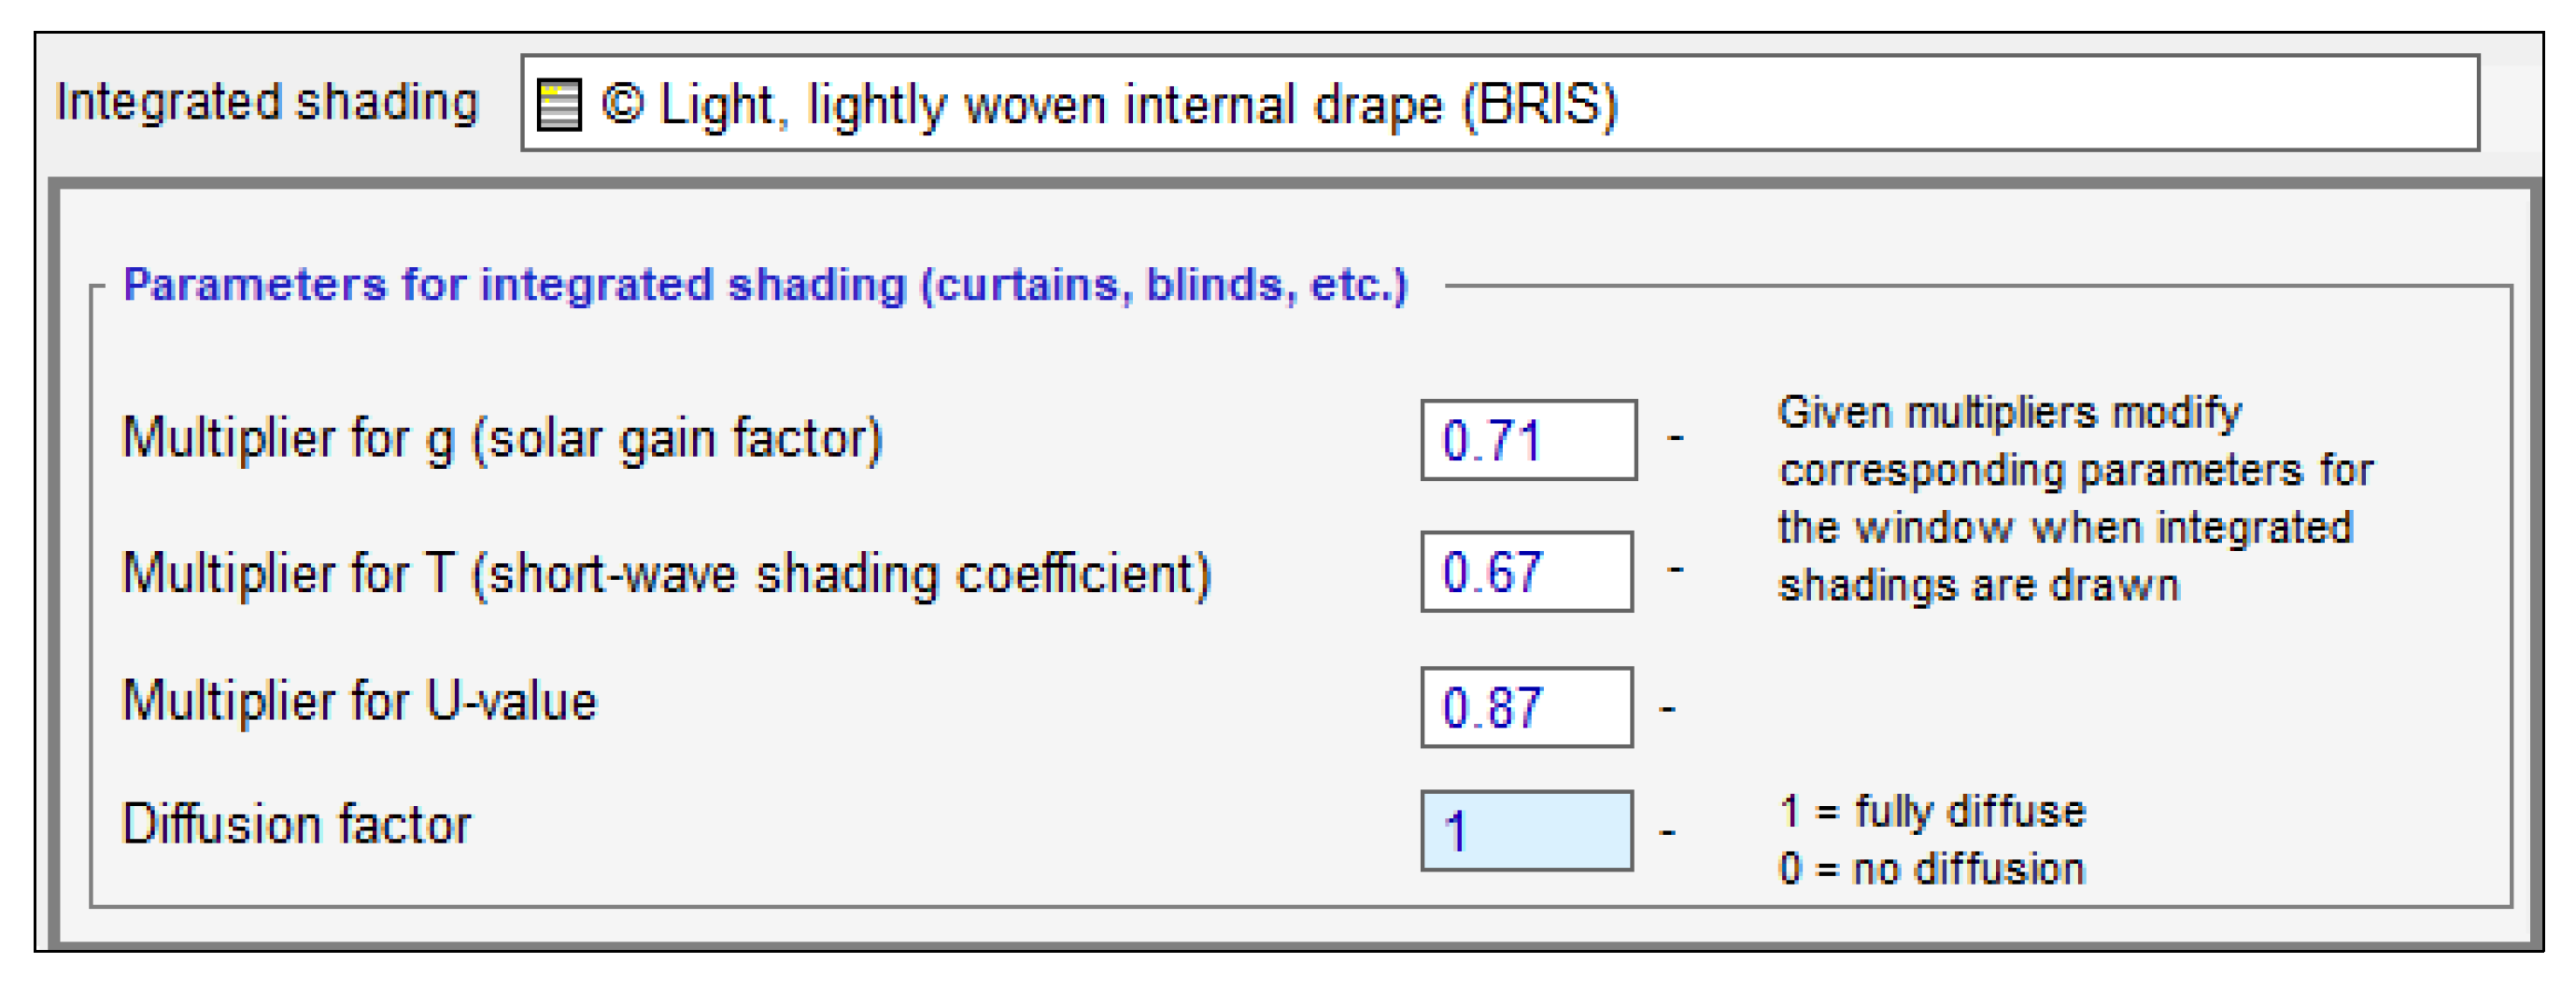Click the shading blind icon beside the drape name
The image size is (2576, 991).
[559, 105]
